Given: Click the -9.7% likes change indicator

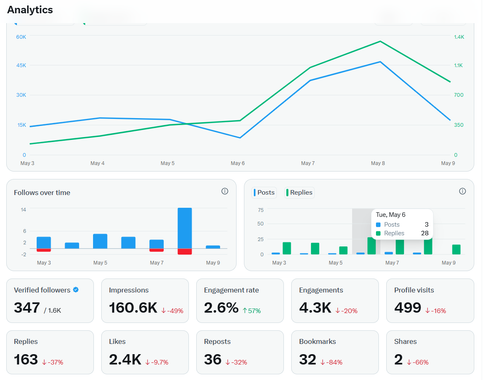Looking at the screenshot, I should [157, 362].
